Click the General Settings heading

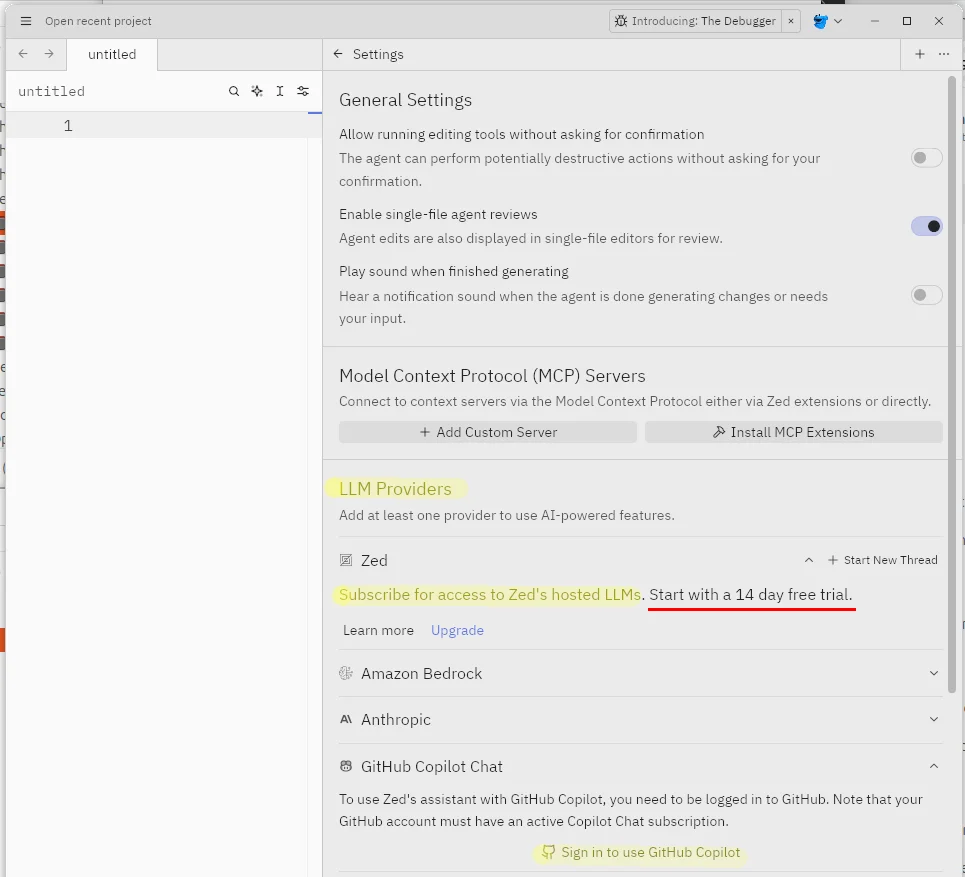coord(406,100)
